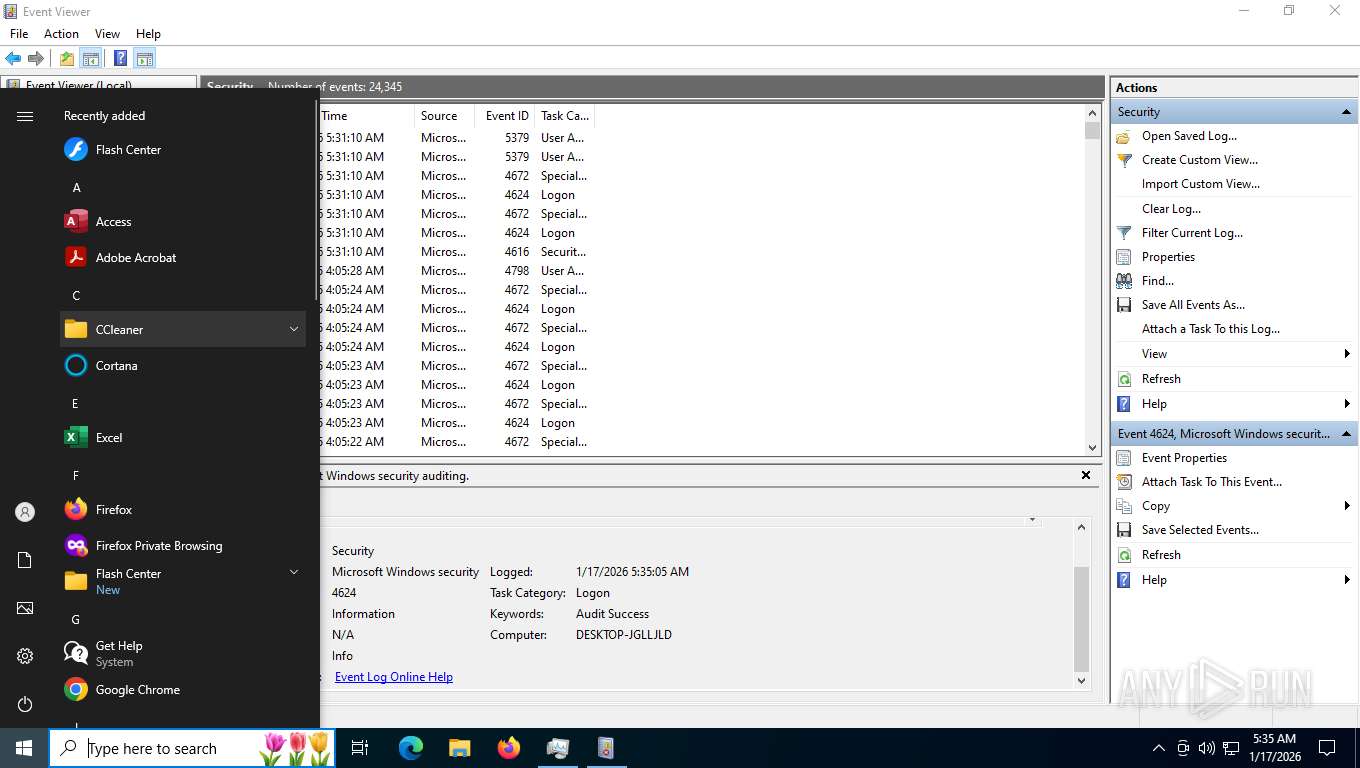Click Clear Log in Actions pane
This screenshot has height=768, width=1360.
click(x=1171, y=209)
